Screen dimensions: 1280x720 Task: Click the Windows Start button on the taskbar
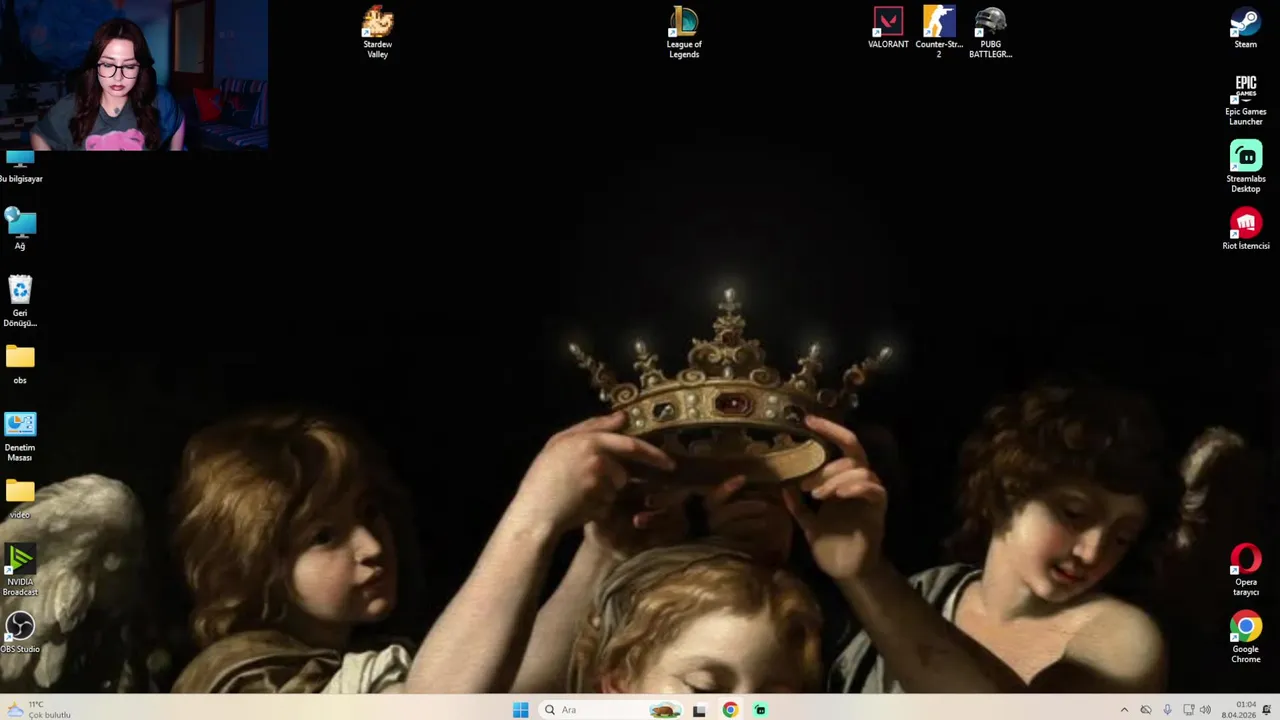pyautogui.click(x=520, y=710)
